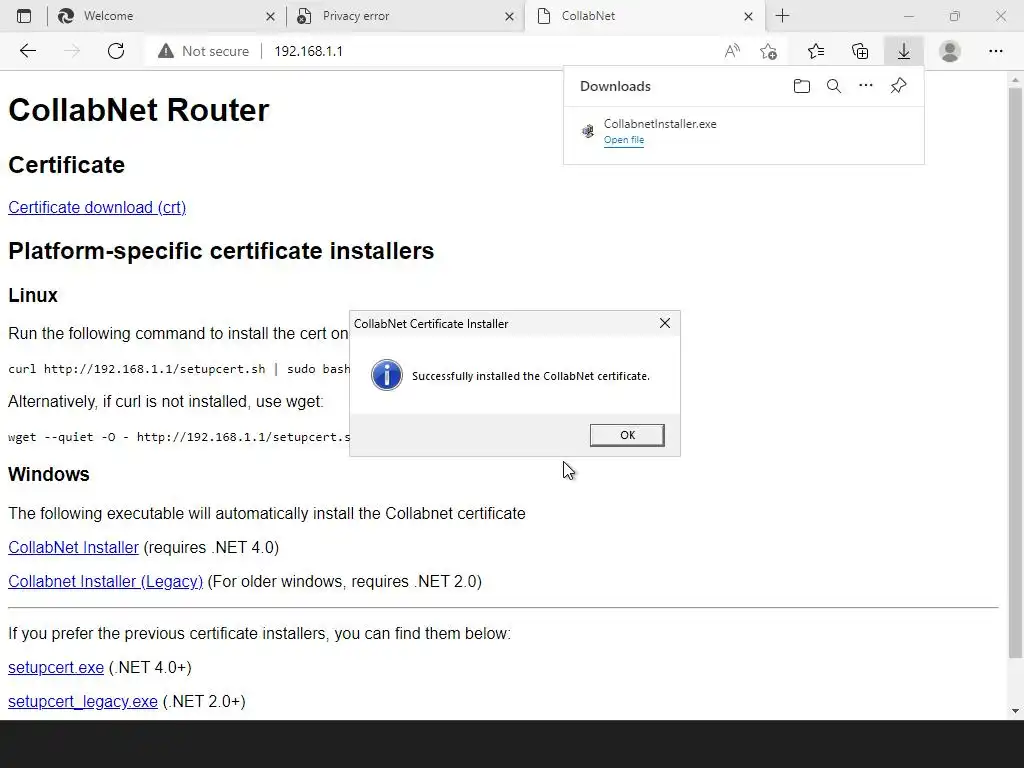Open the Collections panel
Viewport: 1024px width, 768px height.
(860, 51)
